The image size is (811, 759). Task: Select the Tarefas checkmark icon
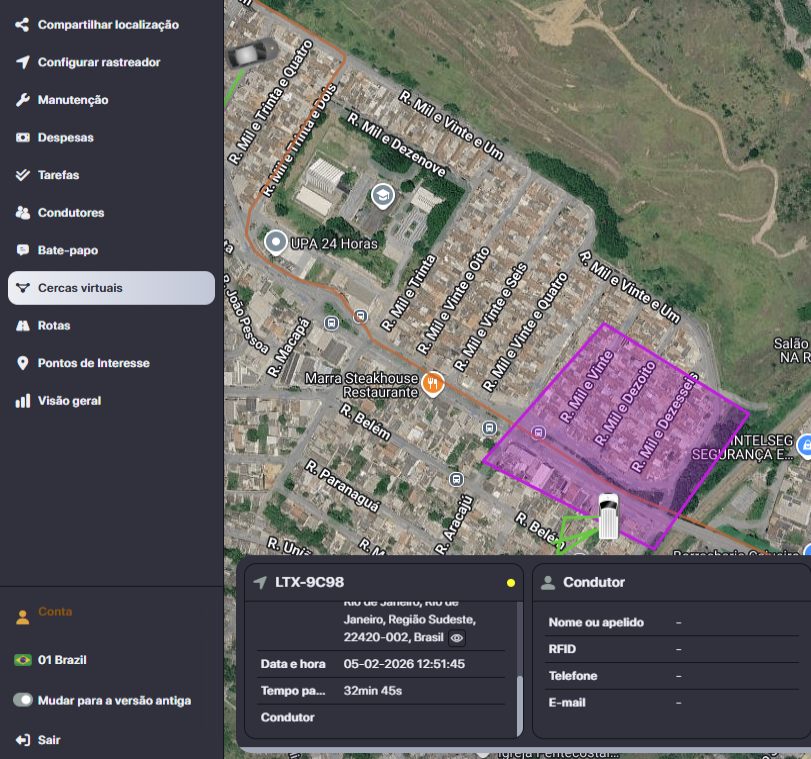(23, 175)
